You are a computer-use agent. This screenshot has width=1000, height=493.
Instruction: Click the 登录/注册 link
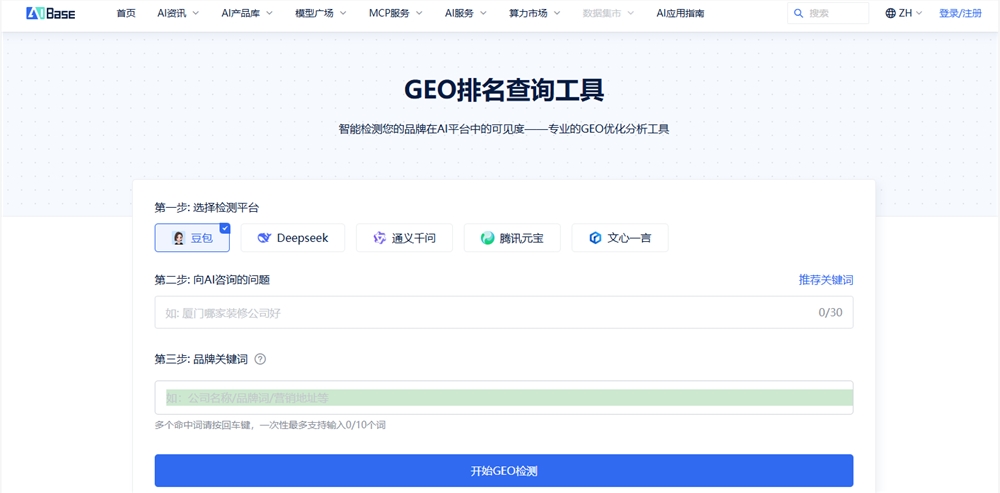click(960, 13)
